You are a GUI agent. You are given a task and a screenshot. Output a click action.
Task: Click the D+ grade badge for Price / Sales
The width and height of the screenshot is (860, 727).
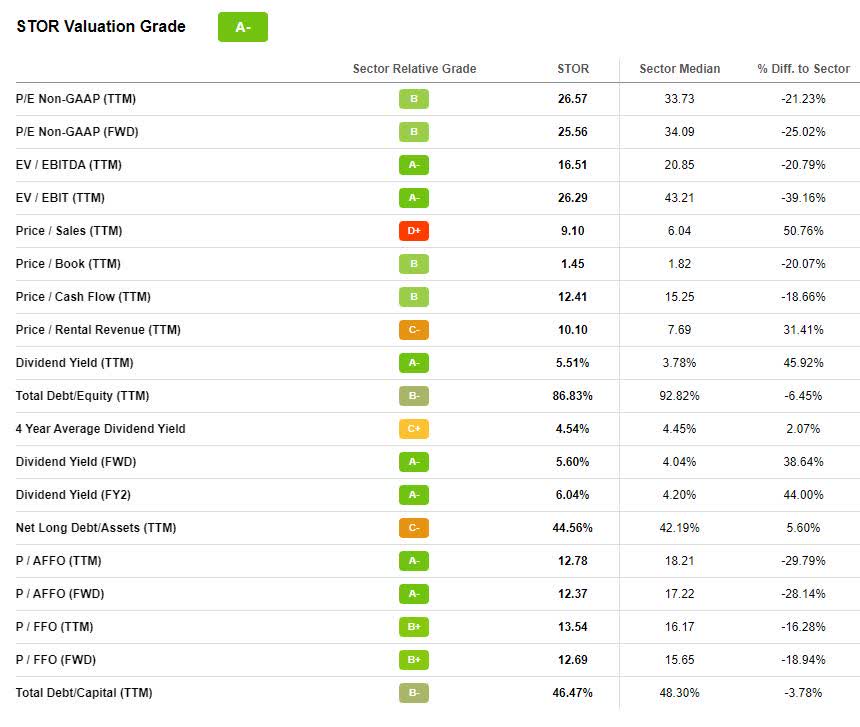(414, 231)
